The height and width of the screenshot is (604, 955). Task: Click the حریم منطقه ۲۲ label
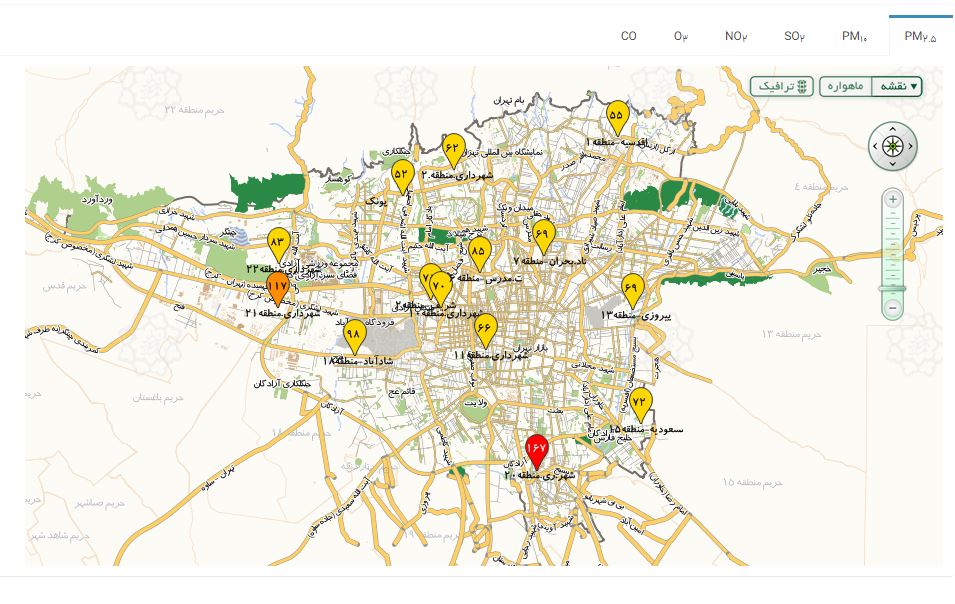194,110
